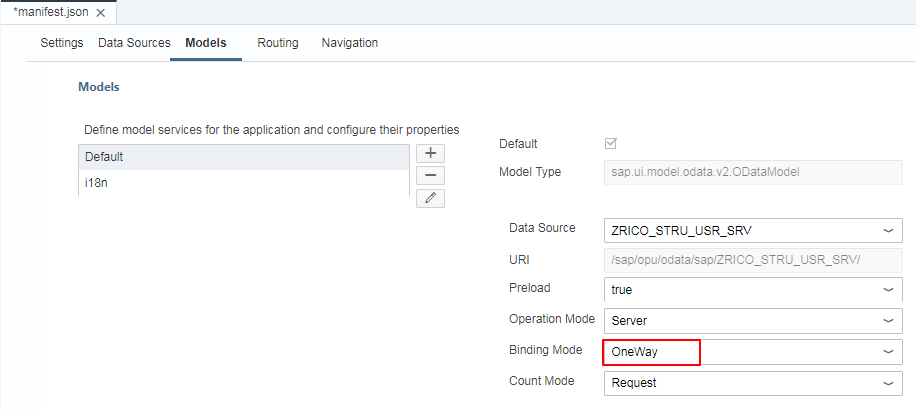Click the plus icon to add a model
The width and height of the screenshot is (916, 410).
[430, 153]
